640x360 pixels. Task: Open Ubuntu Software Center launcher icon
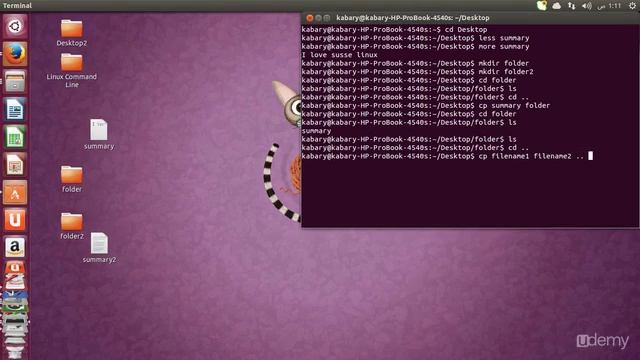pyautogui.click(x=15, y=192)
